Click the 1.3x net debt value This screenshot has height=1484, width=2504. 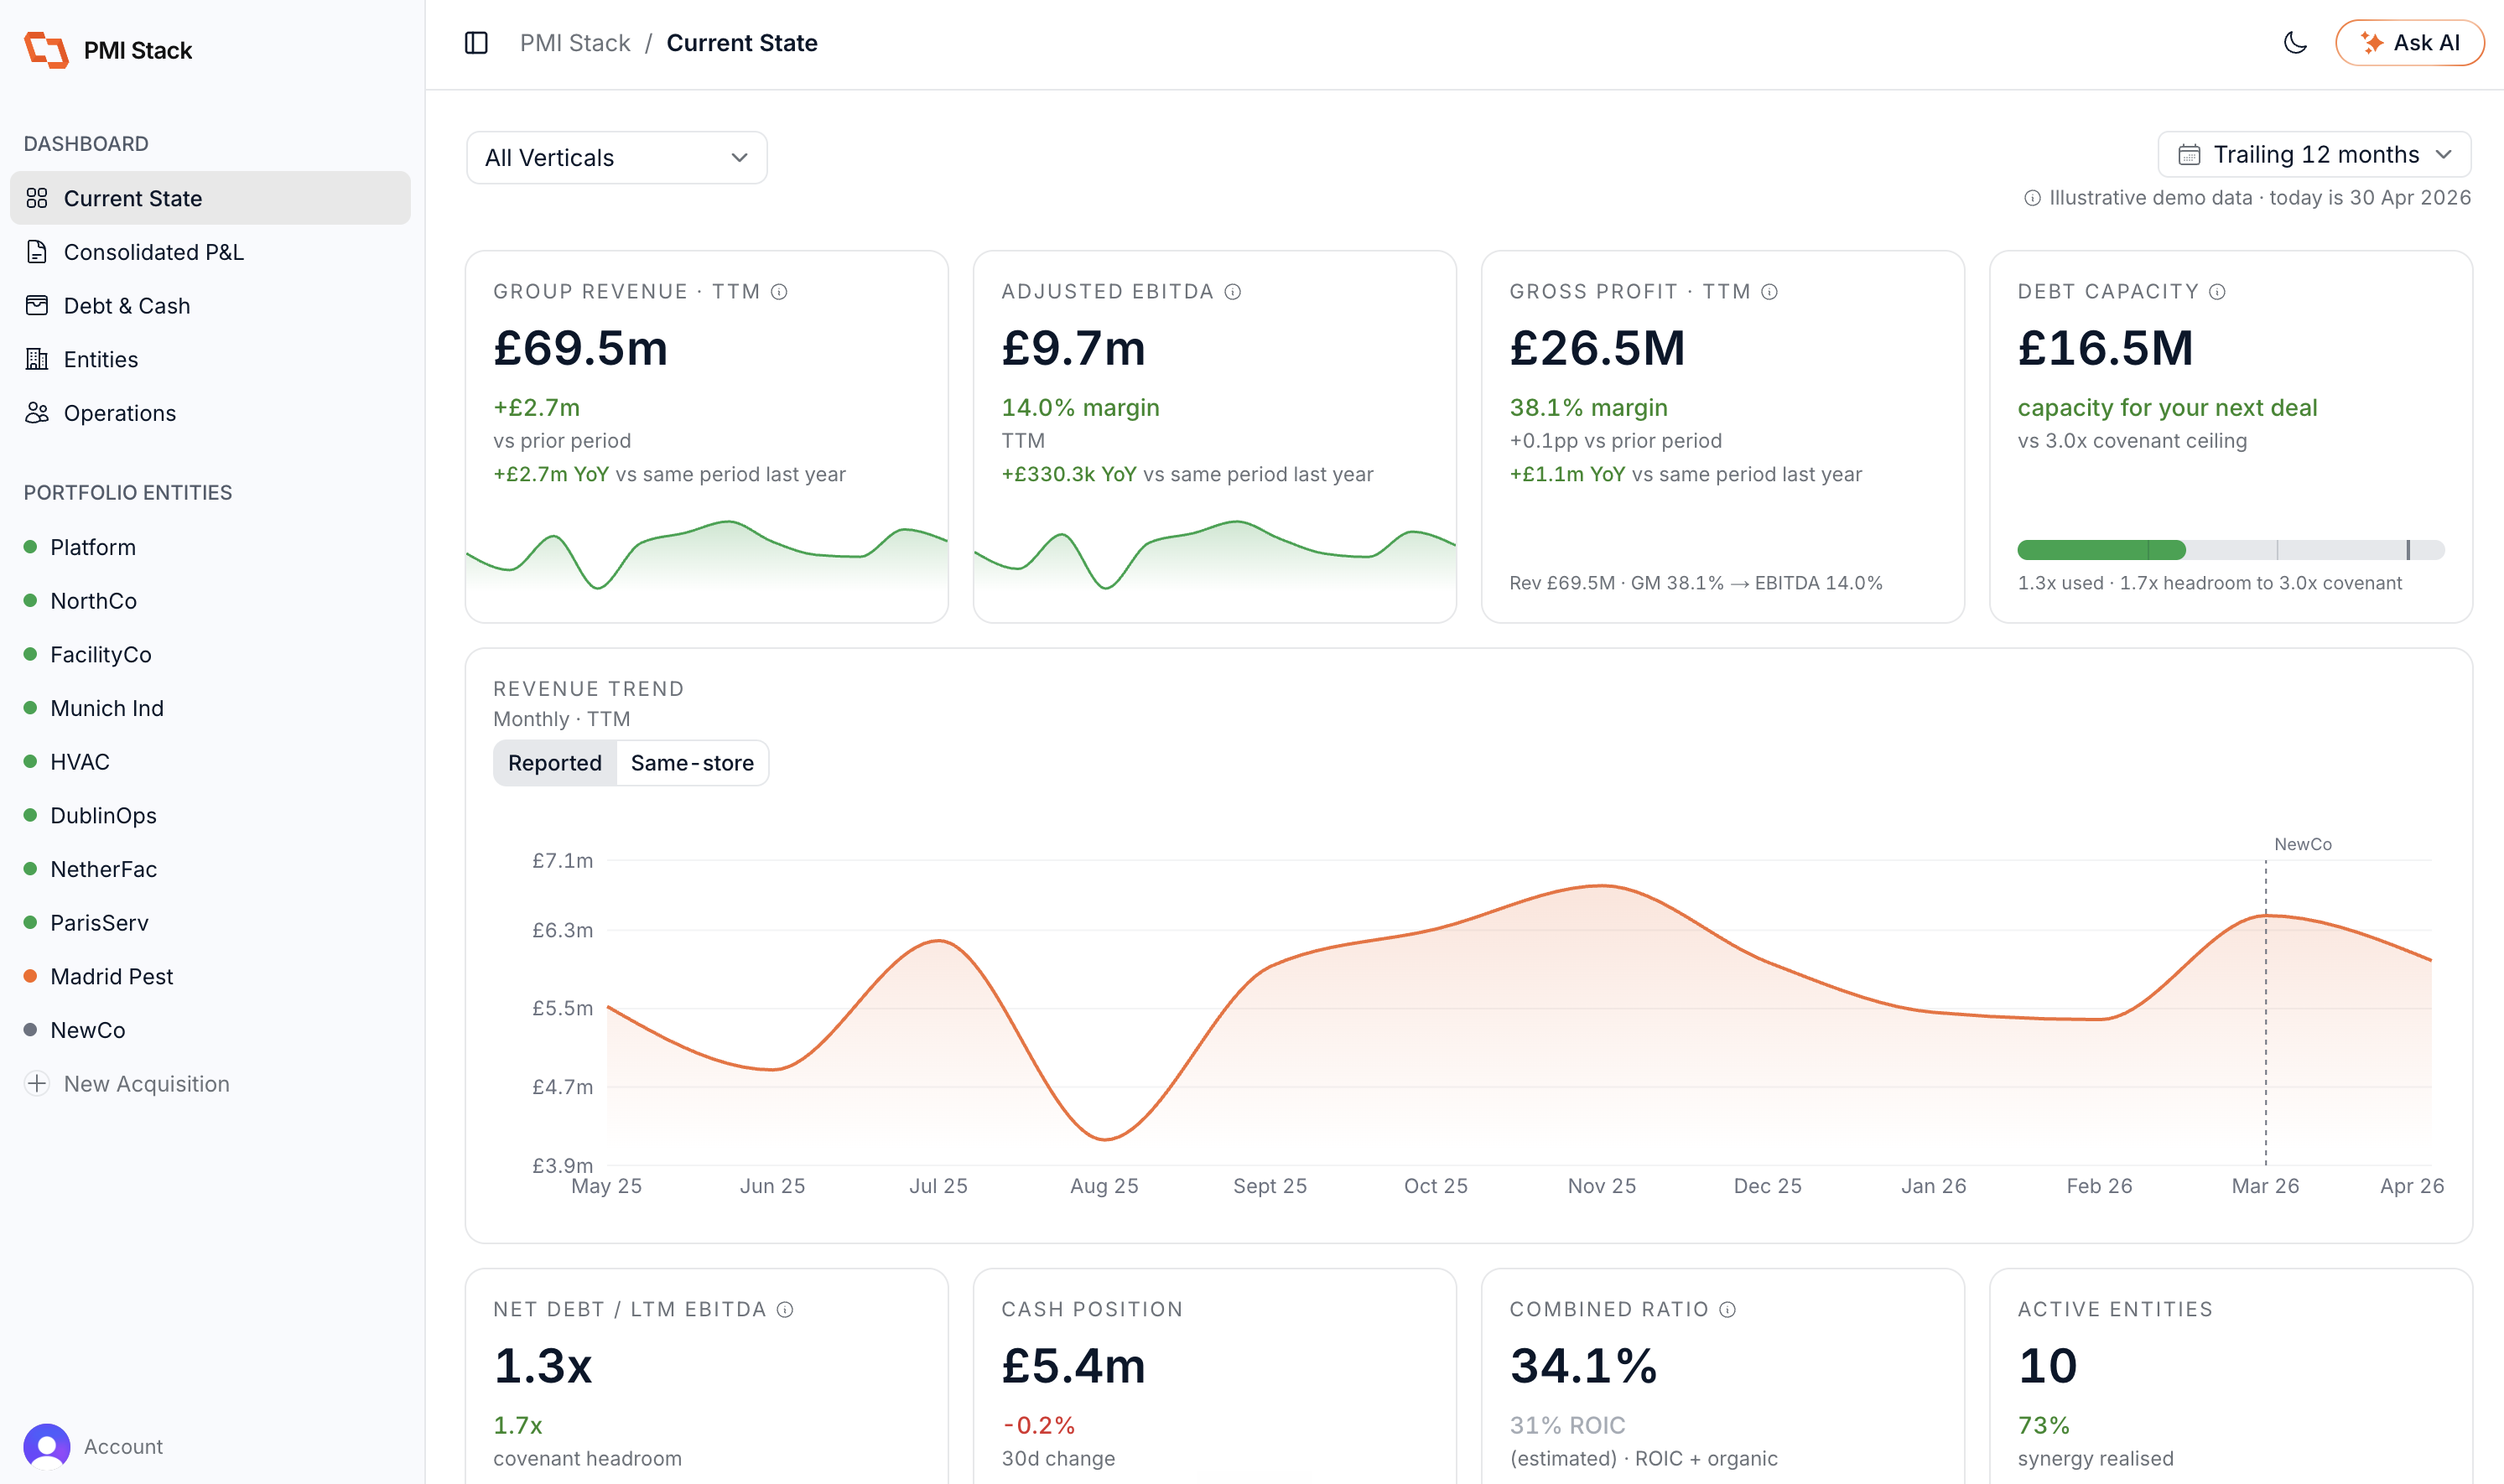click(x=543, y=1366)
